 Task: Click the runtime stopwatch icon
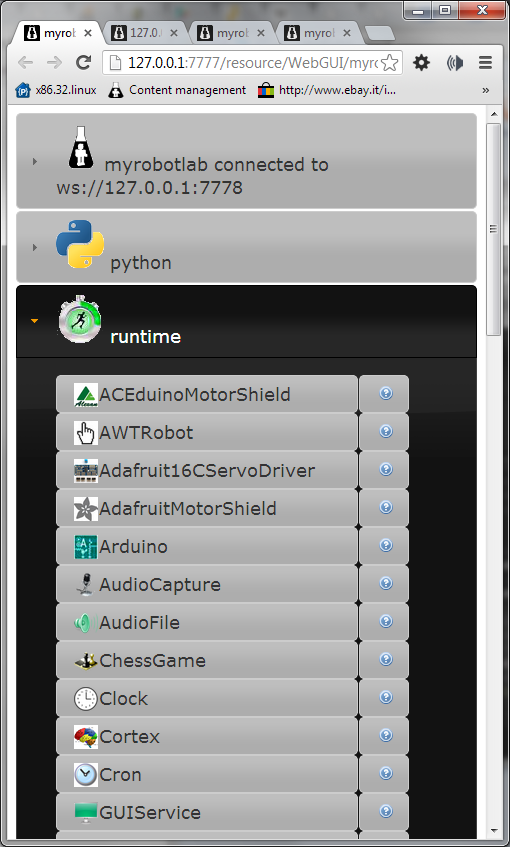point(80,319)
